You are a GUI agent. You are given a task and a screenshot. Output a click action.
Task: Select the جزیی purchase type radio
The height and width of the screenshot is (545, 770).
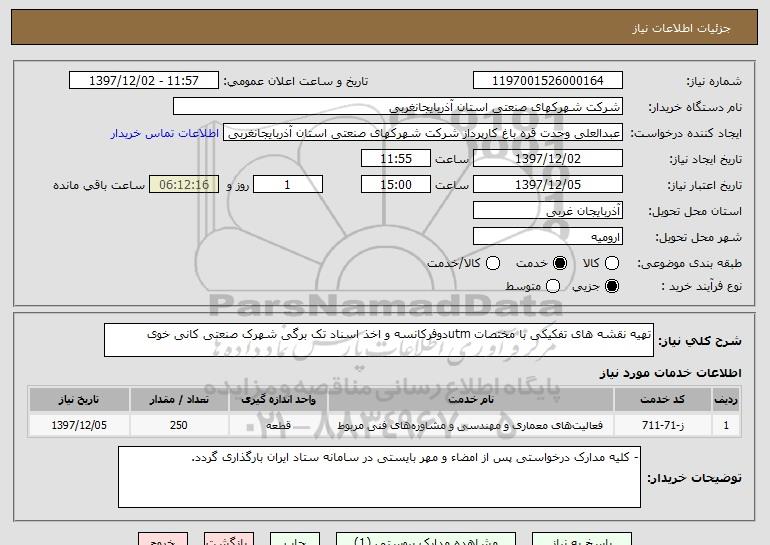[x=612, y=286]
